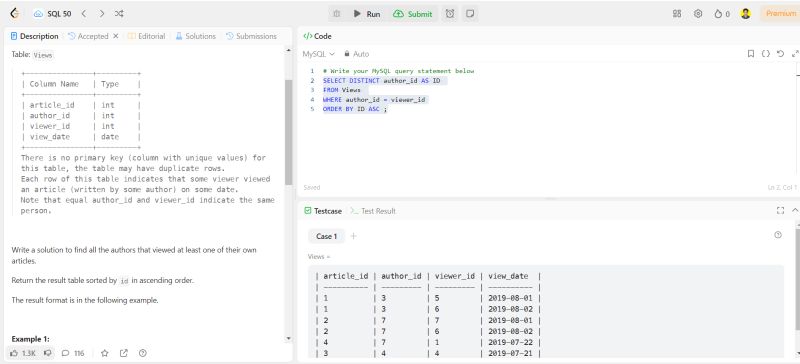
Task: Open the Solutions tab
Action: pos(195,36)
